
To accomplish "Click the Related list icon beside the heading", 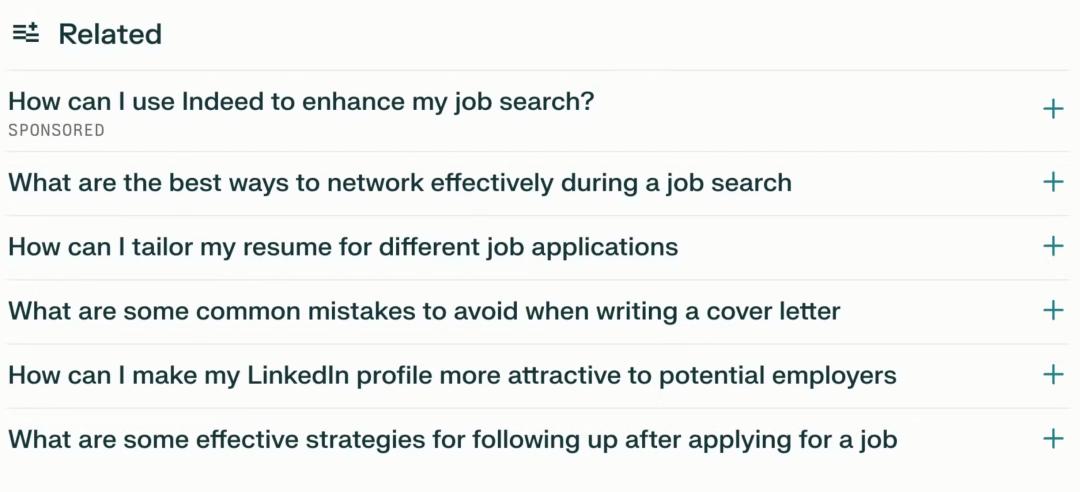I will click(26, 33).
